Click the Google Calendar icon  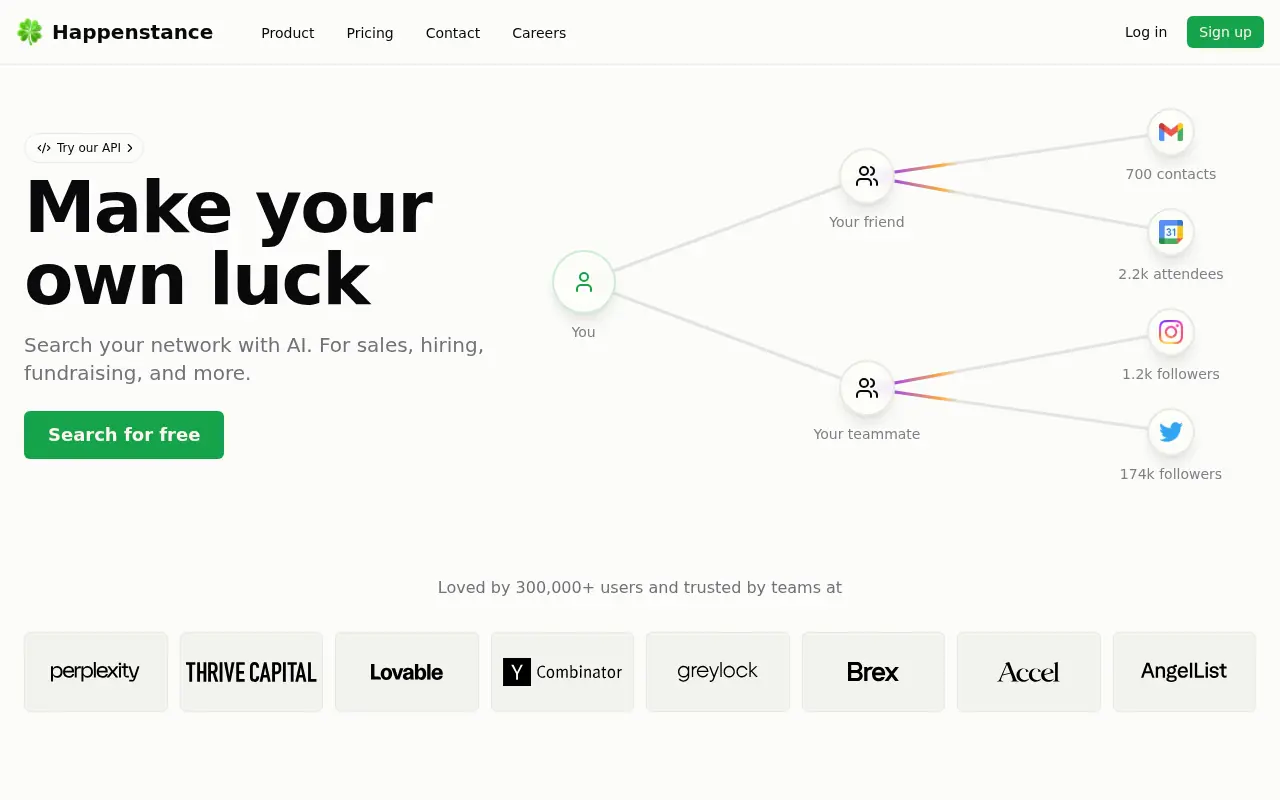[1170, 232]
